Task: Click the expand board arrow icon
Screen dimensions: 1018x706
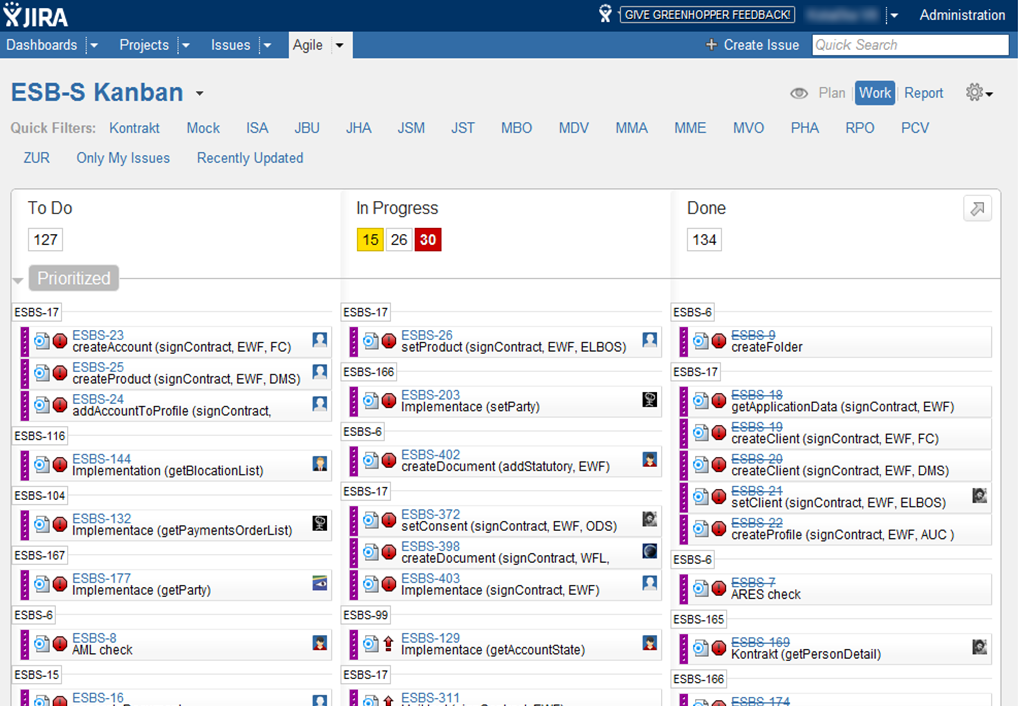Action: (977, 208)
